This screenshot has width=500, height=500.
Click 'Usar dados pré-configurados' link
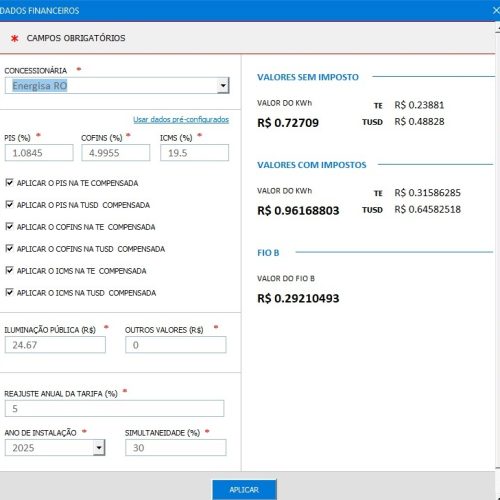(181, 119)
